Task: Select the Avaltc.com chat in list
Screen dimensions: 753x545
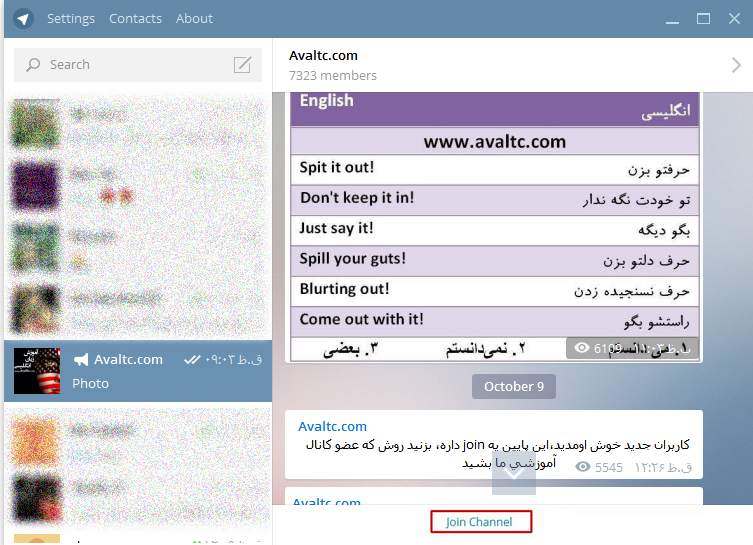Action: click(x=138, y=371)
